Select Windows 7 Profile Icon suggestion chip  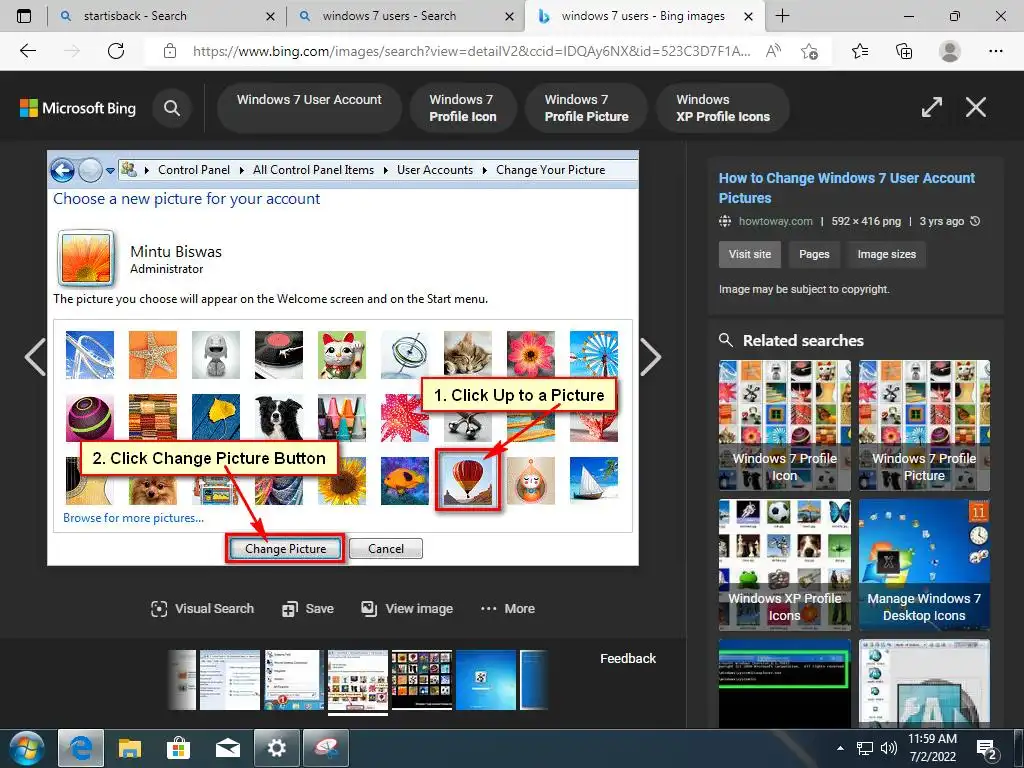pos(463,108)
